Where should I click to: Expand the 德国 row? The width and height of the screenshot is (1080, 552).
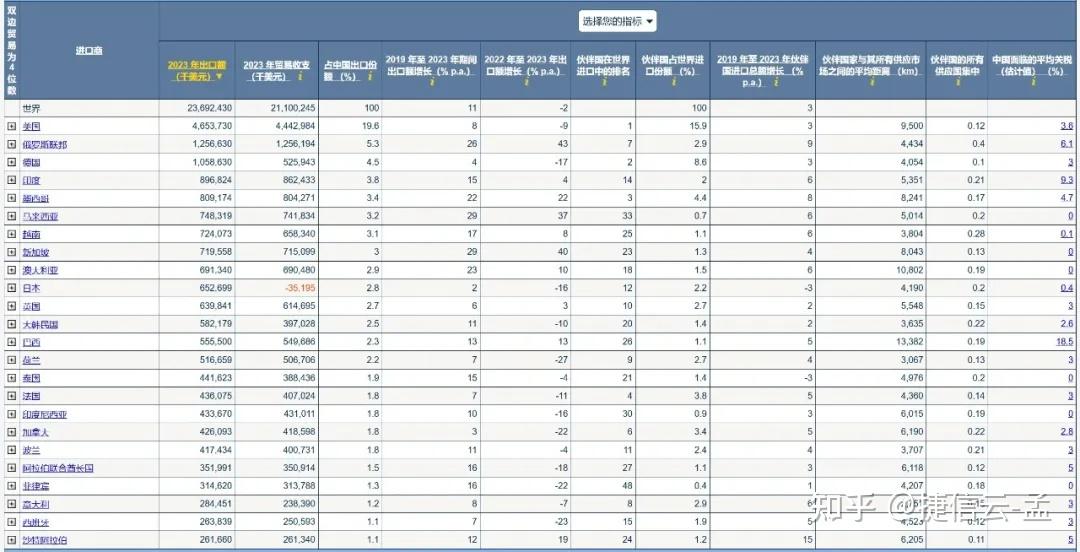point(12,162)
